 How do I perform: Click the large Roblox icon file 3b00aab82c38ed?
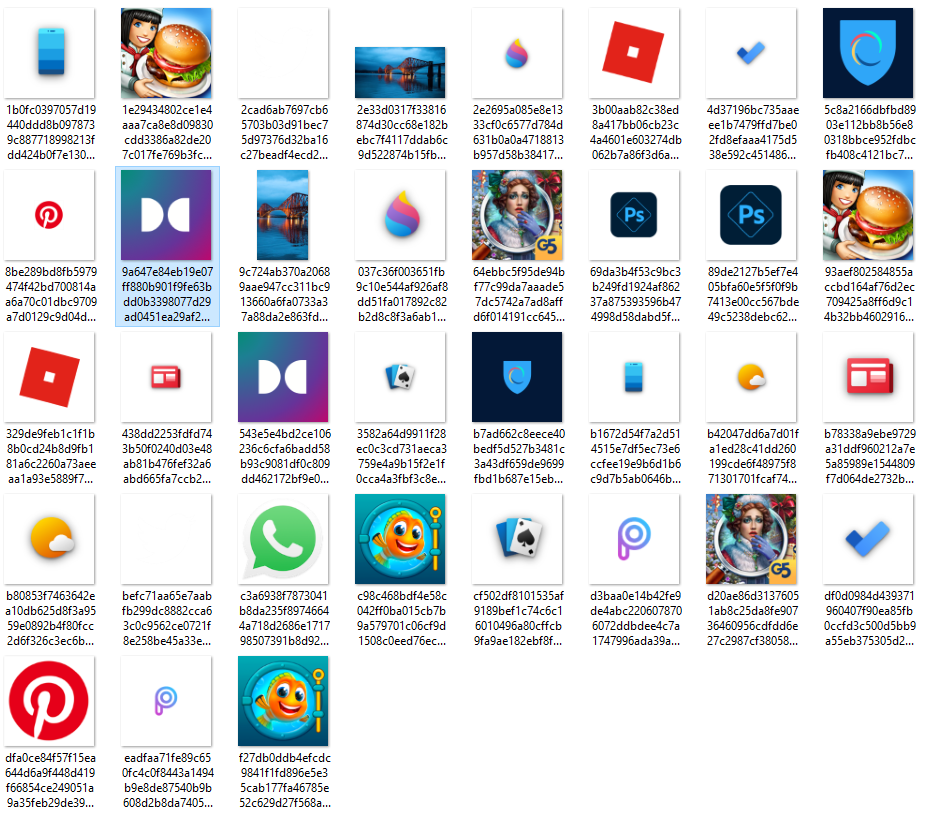(x=634, y=53)
